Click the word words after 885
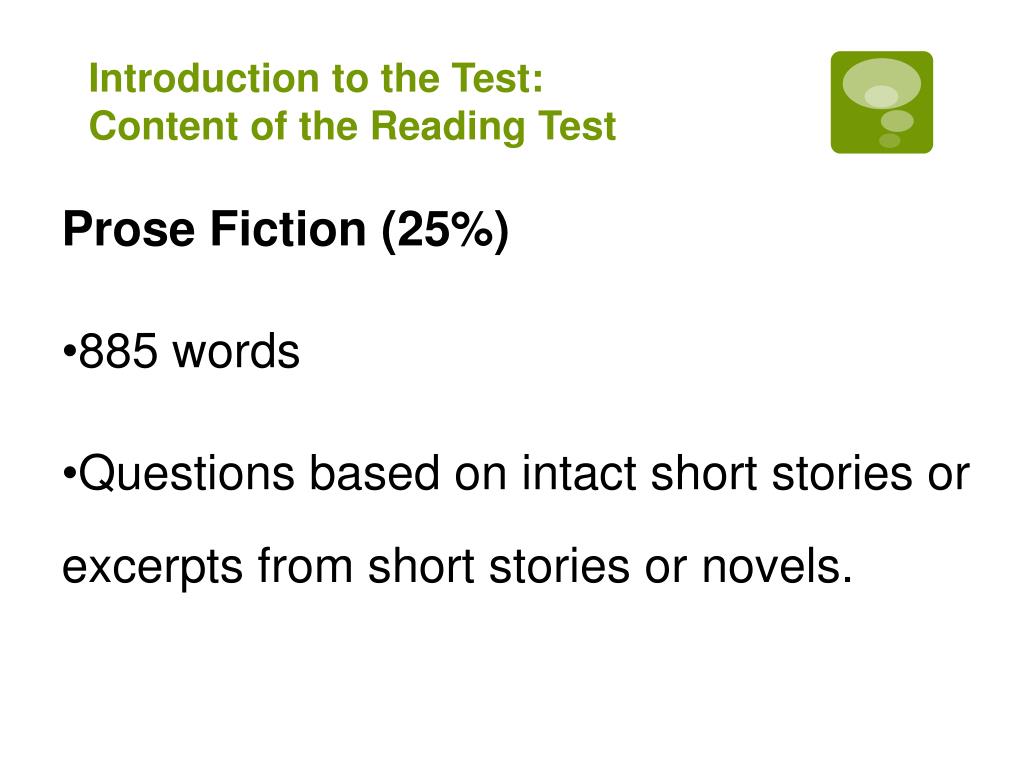1024x768 pixels. click(x=236, y=351)
